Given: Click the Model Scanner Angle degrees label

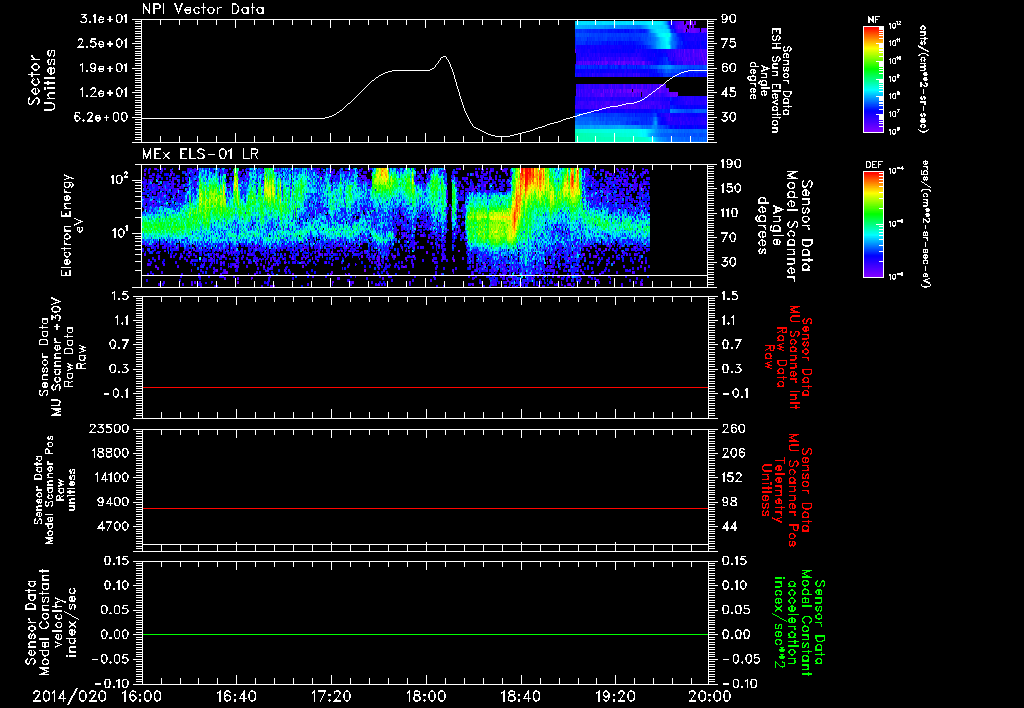Looking at the screenshot, I should pos(784,226).
